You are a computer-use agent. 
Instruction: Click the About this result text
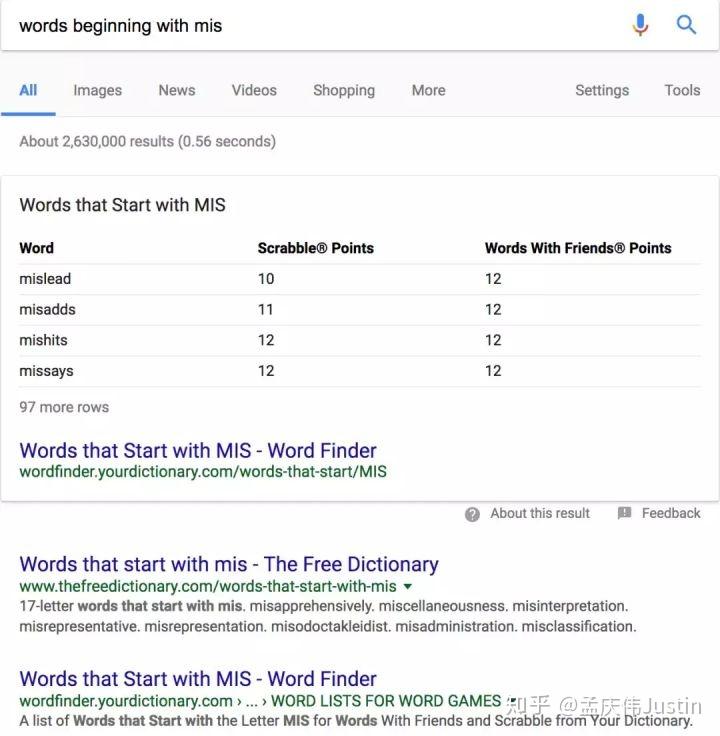540,513
